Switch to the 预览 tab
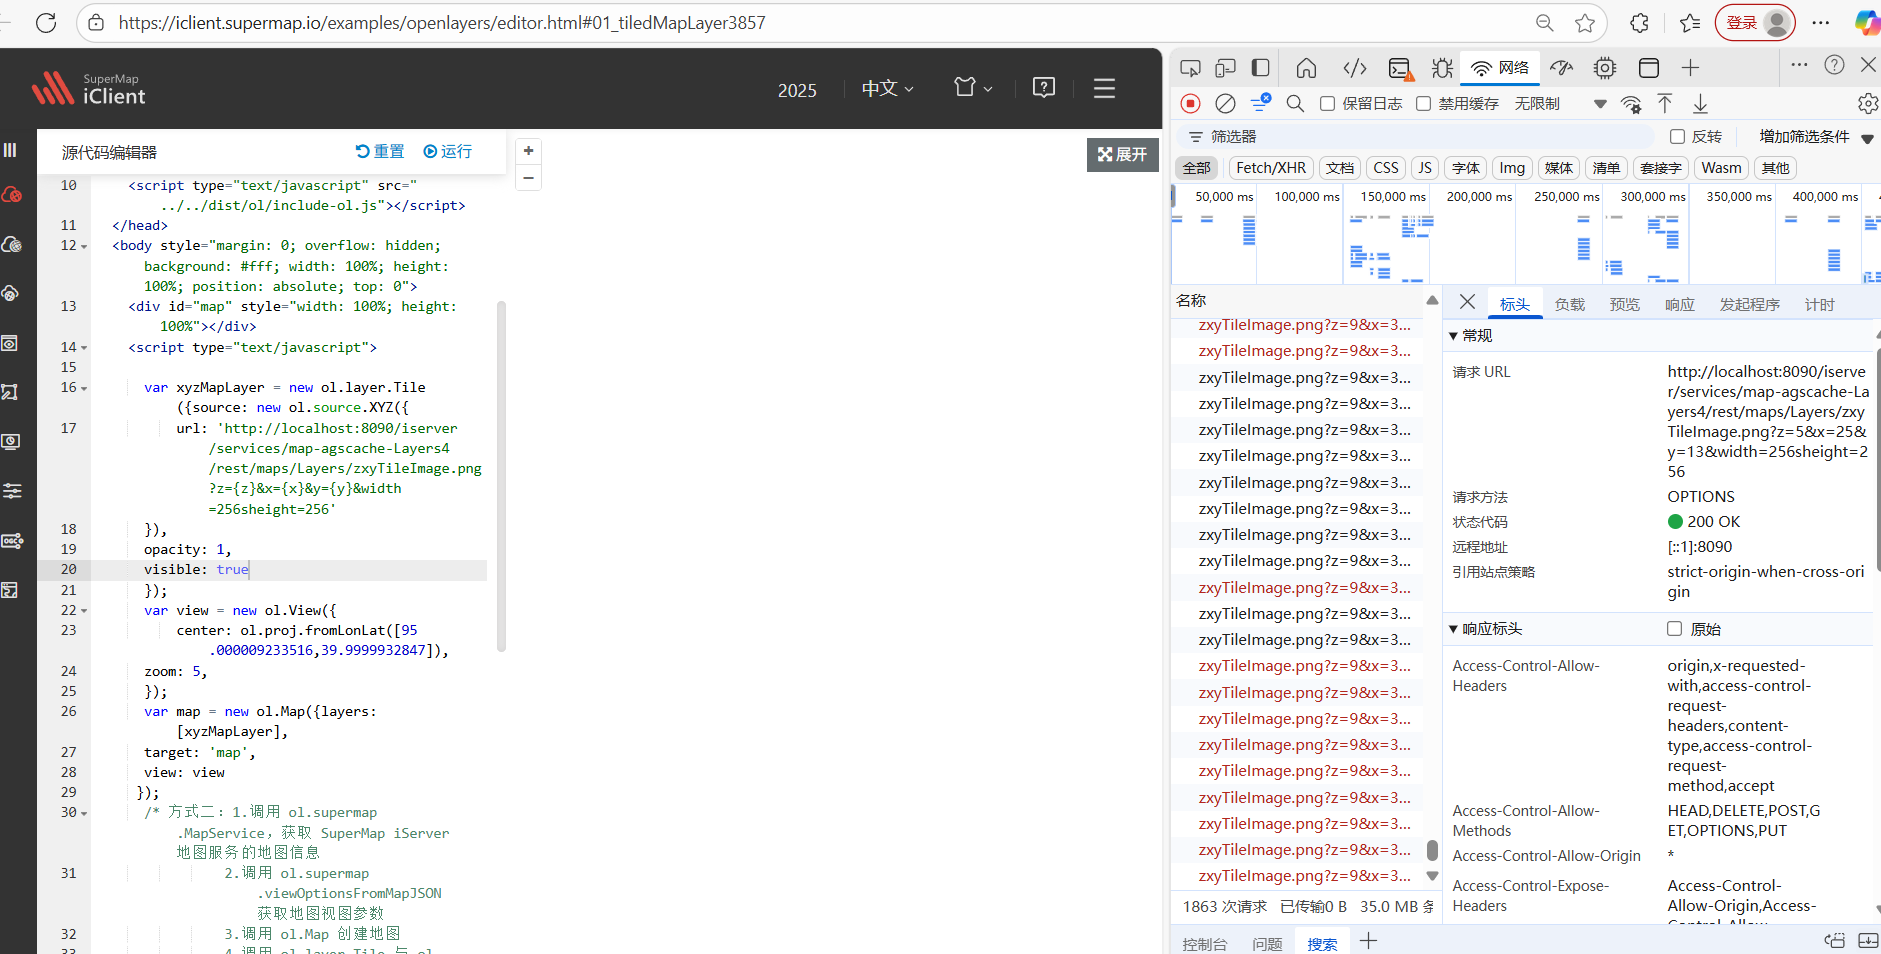1881x954 pixels. tap(1624, 305)
